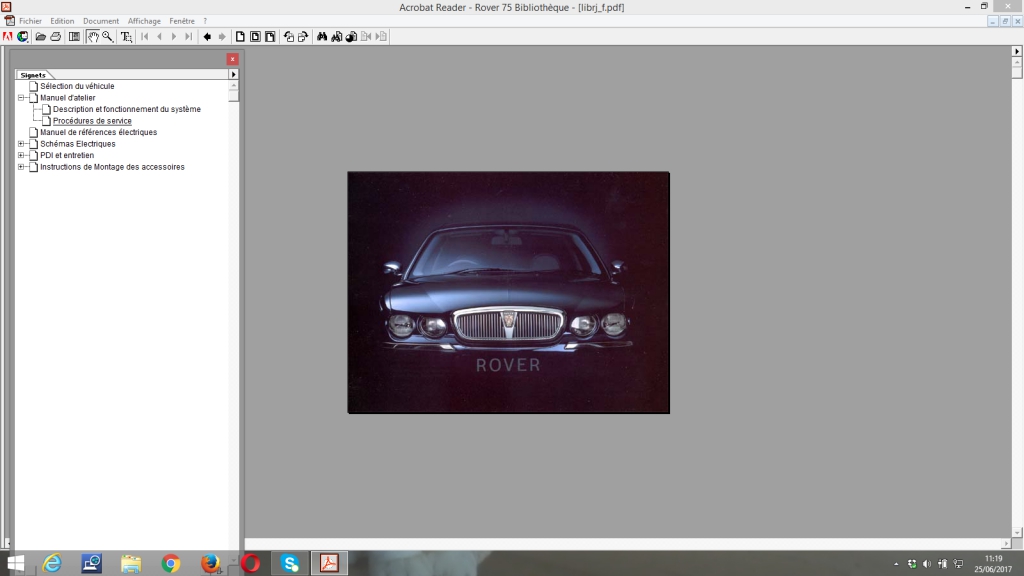Open the taskbar clock showing 11:19

993,564
